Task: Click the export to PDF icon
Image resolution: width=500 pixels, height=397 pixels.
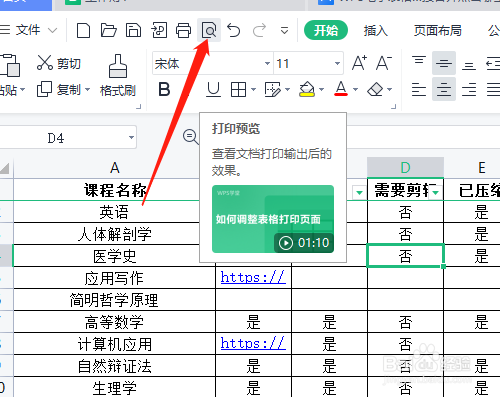Action: [x=159, y=30]
